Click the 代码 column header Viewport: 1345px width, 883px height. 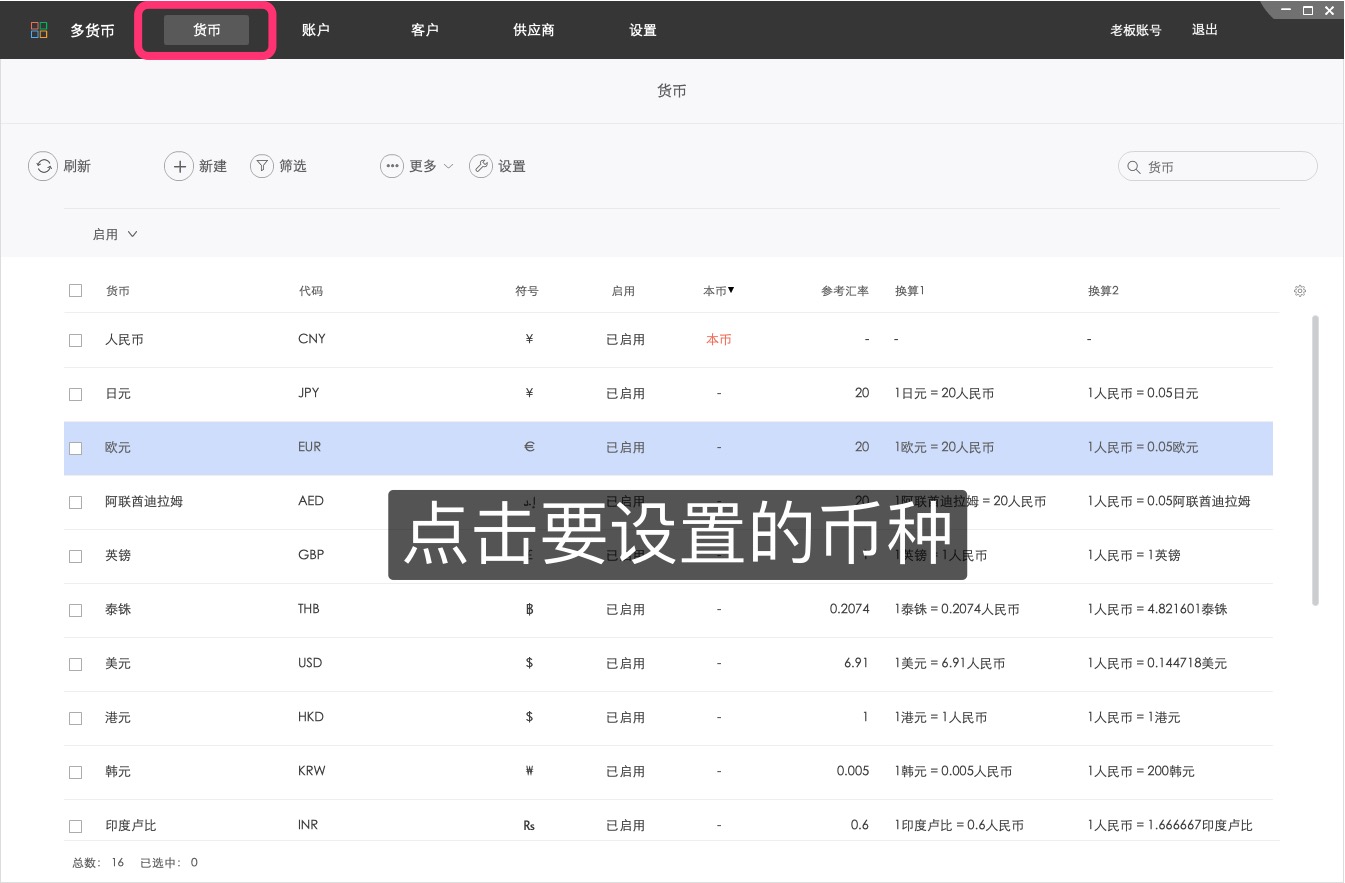[x=311, y=291]
